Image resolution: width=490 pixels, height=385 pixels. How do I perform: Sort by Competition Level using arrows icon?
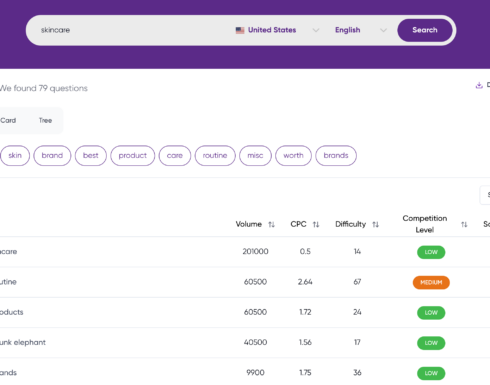point(464,224)
